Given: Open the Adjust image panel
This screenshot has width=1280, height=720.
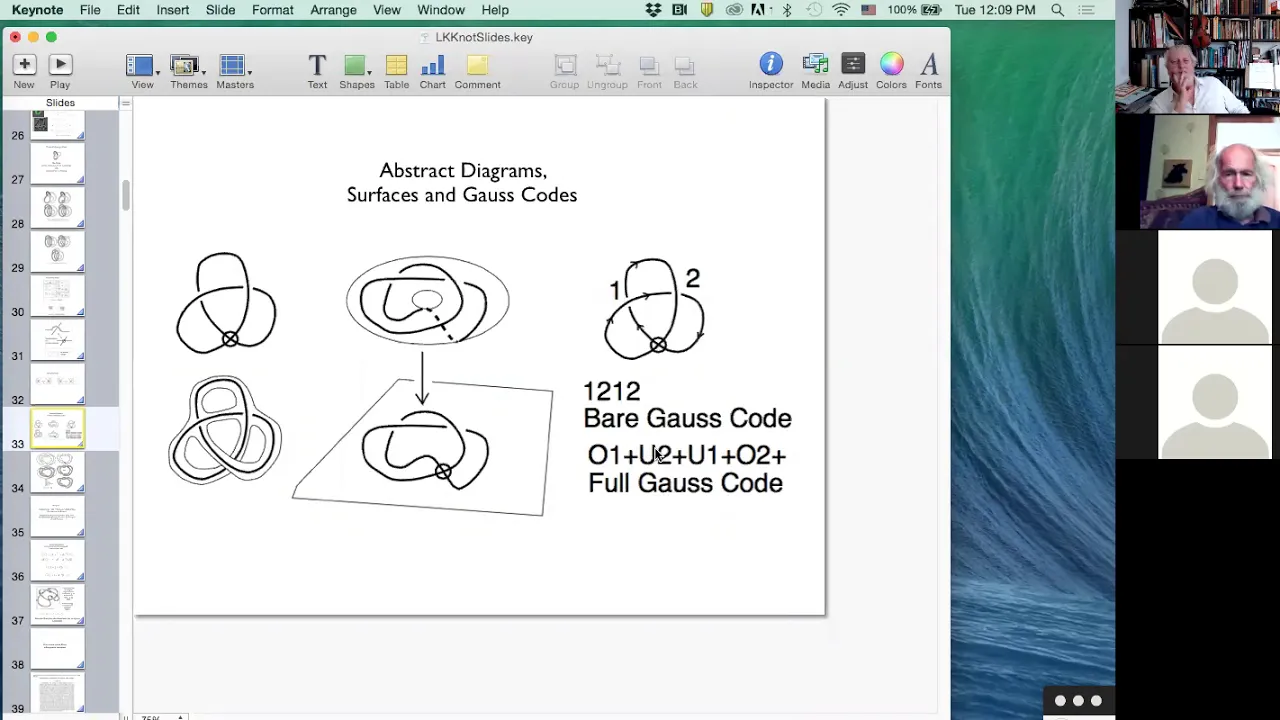Looking at the screenshot, I should coord(853,71).
